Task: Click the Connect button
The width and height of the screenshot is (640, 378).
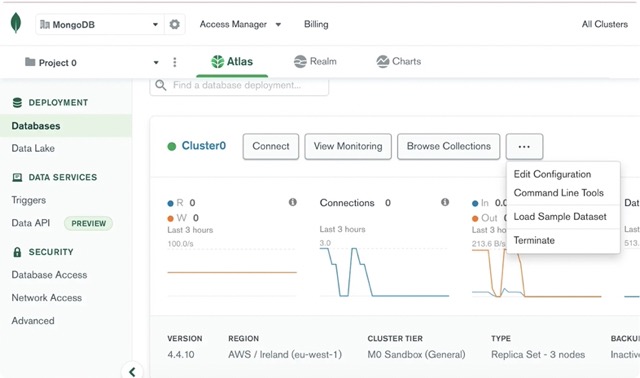Action: coord(271,146)
